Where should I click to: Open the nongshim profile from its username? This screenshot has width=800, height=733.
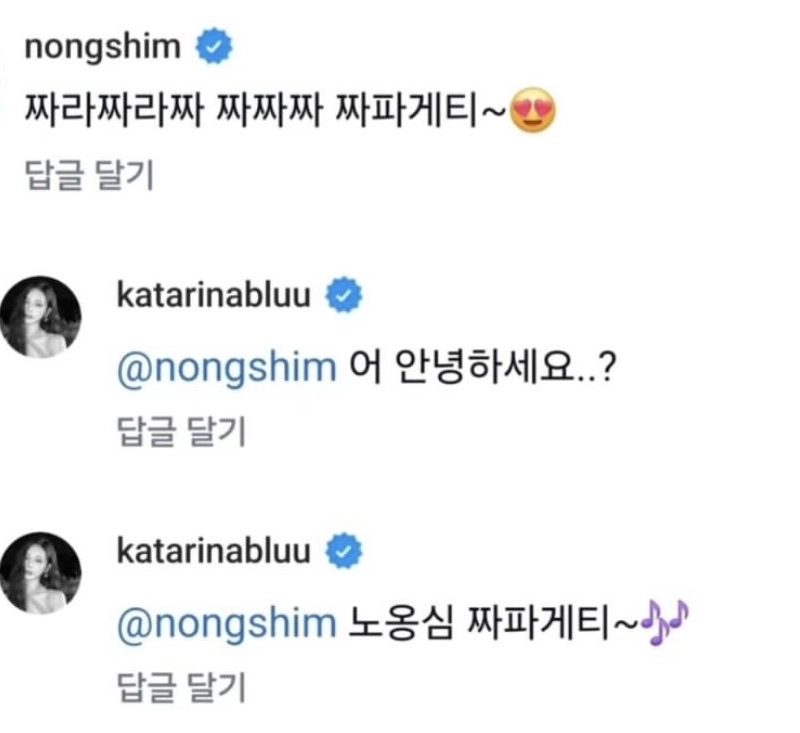(104, 46)
